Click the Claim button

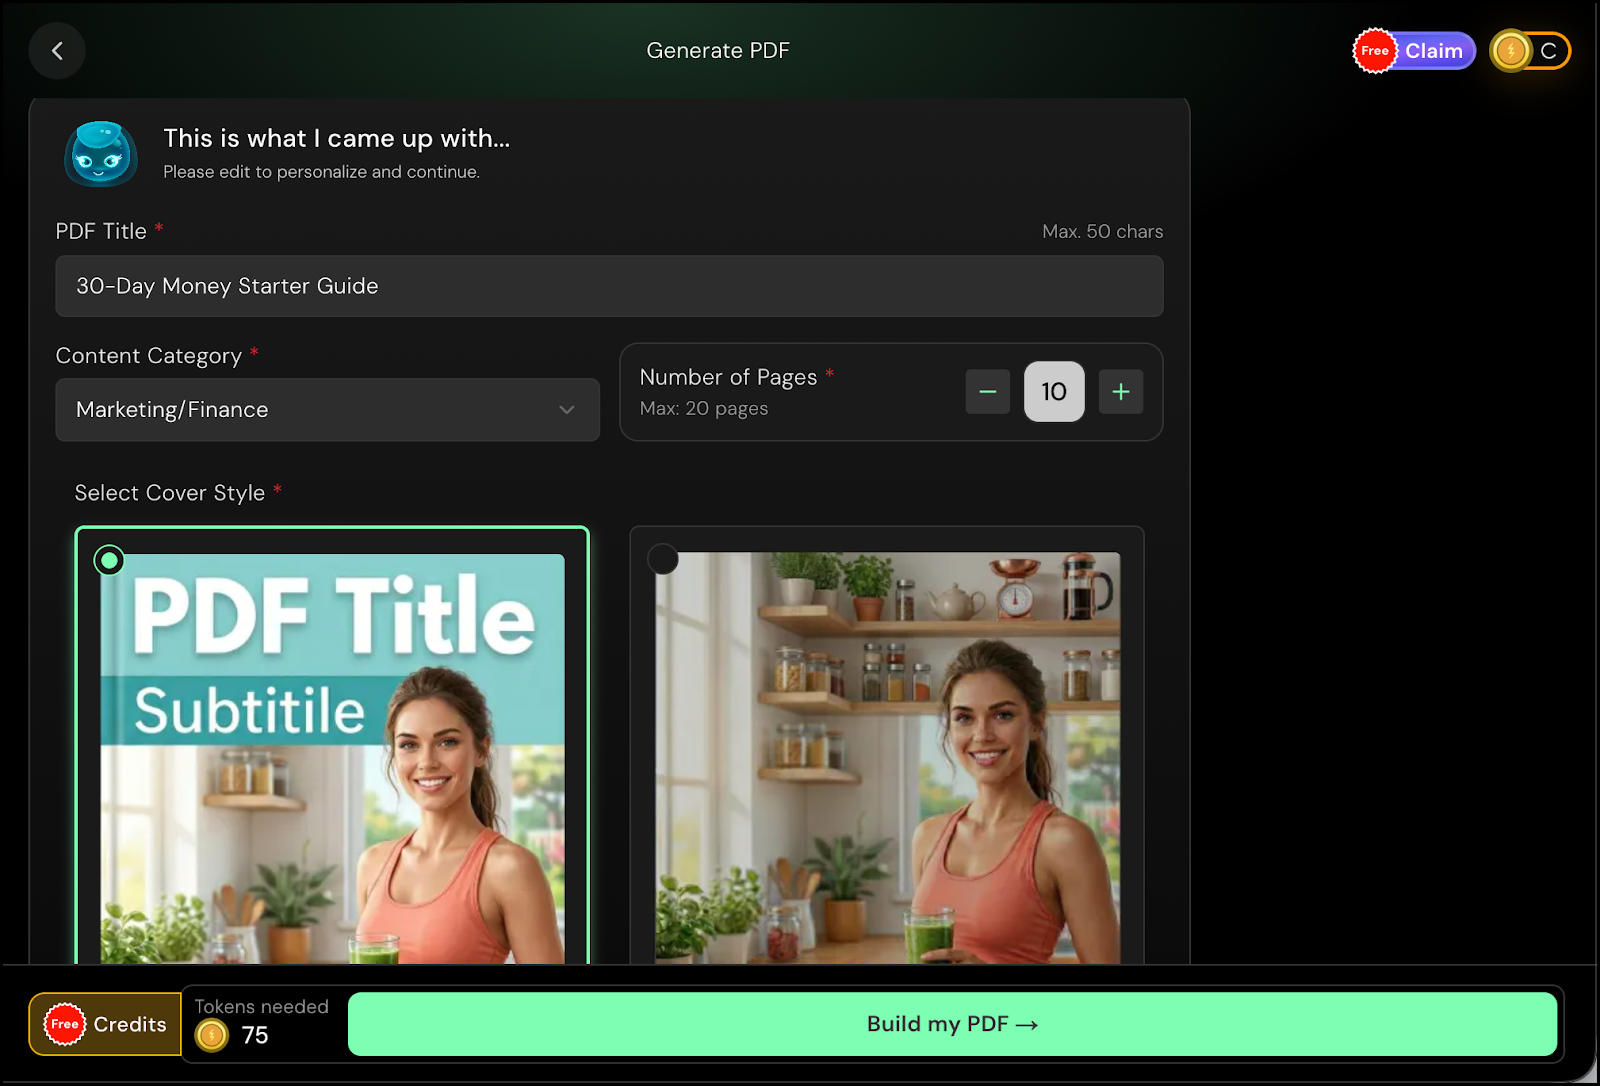click(1433, 51)
